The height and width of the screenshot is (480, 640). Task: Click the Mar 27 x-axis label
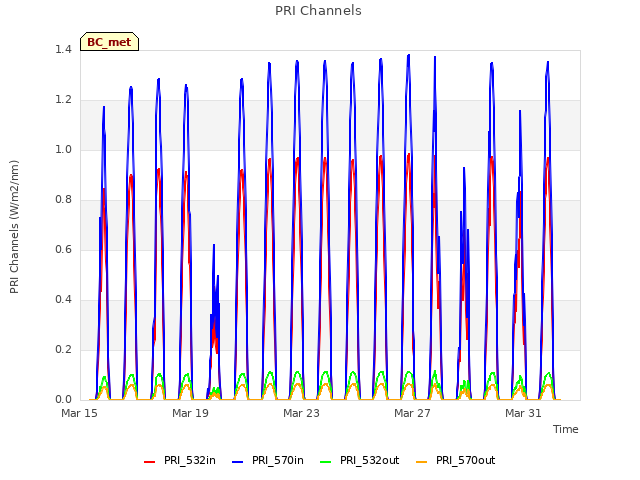[412, 413]
